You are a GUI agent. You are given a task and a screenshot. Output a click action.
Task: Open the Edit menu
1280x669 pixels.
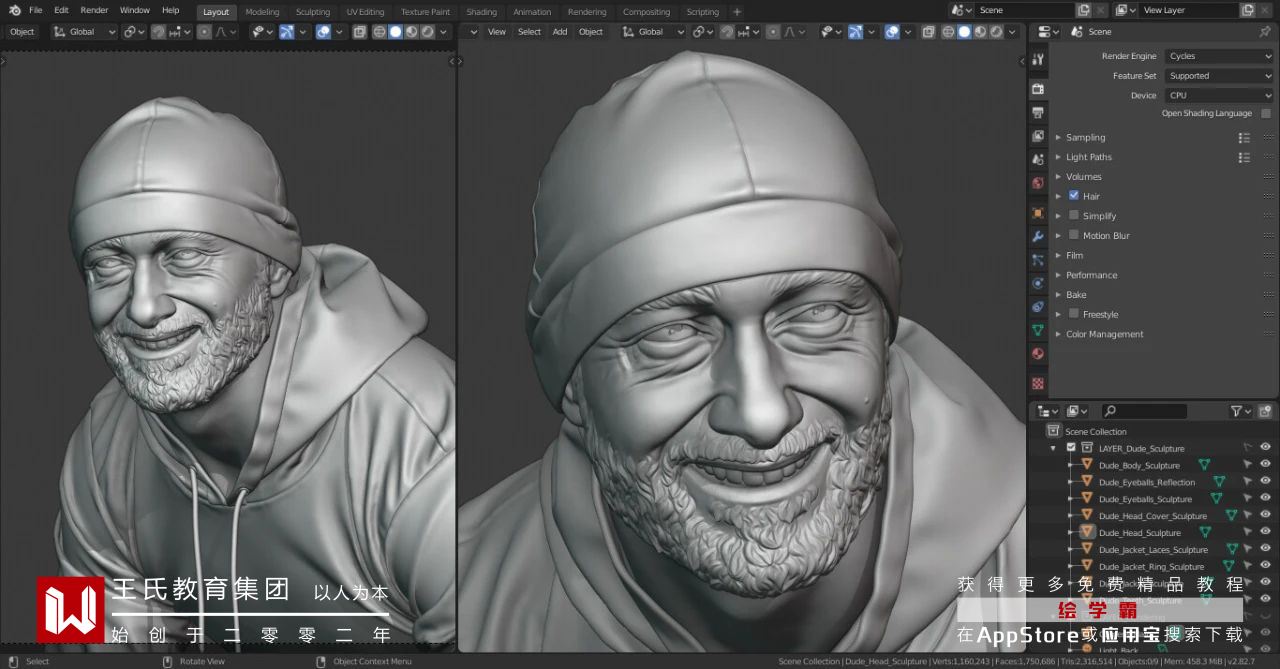(x=61, y=10)
